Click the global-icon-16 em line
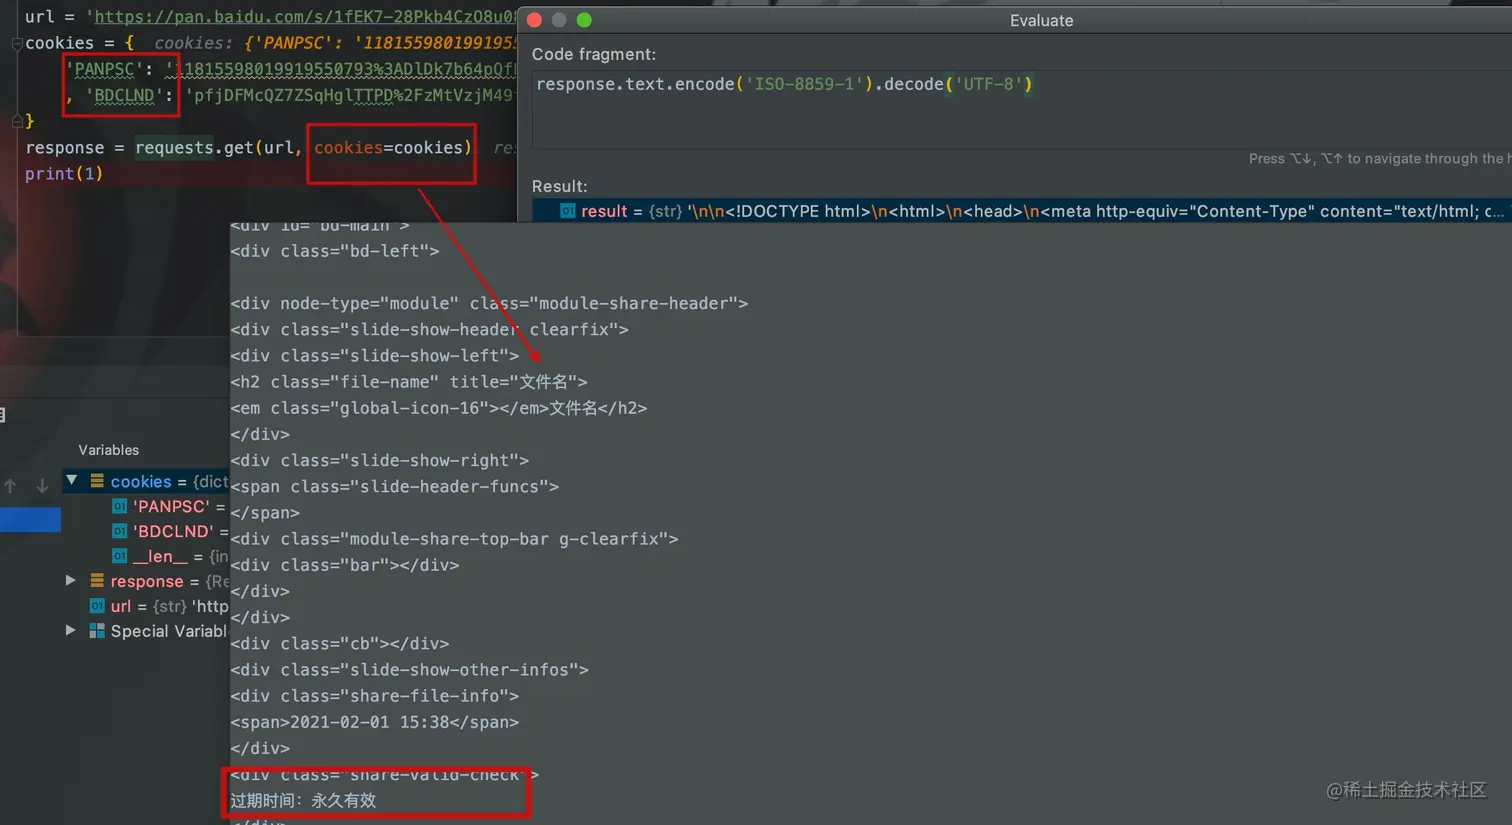 438,408
